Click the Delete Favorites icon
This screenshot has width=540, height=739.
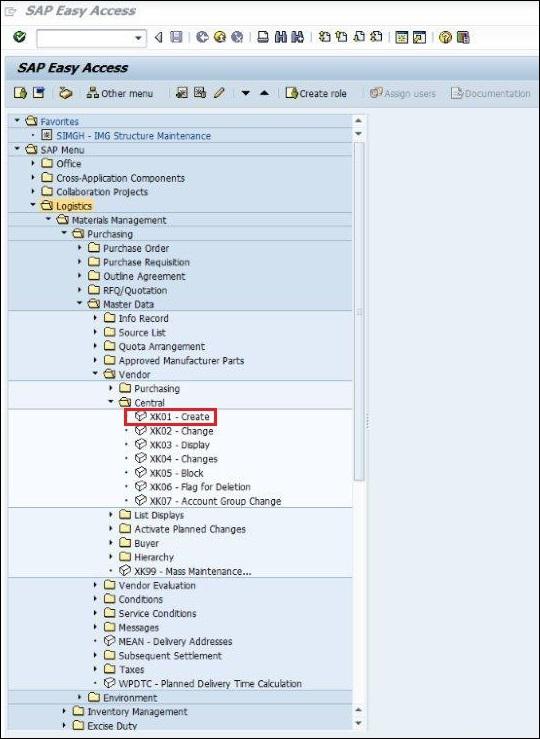point(200,93)
